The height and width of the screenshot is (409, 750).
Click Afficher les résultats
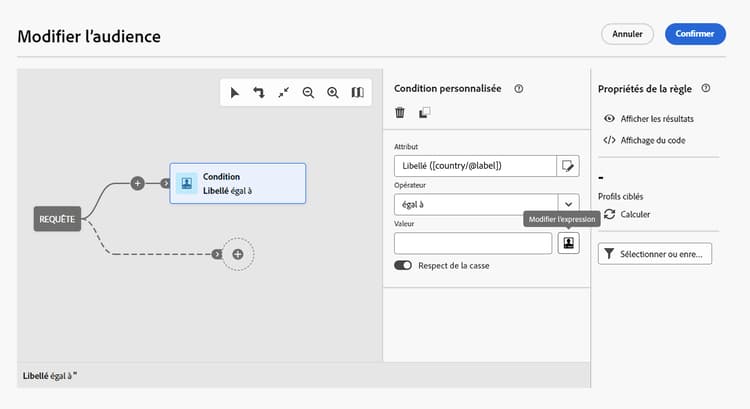pyautogui.click(x=656, y=118)
